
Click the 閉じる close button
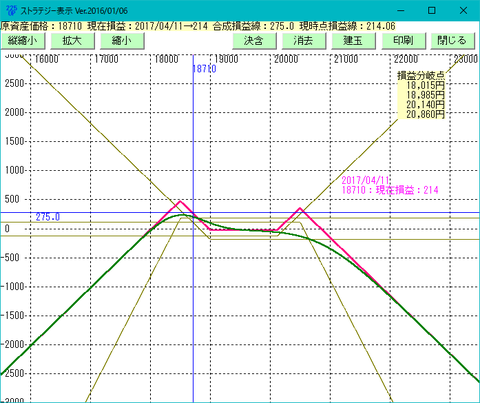[453, 41]
